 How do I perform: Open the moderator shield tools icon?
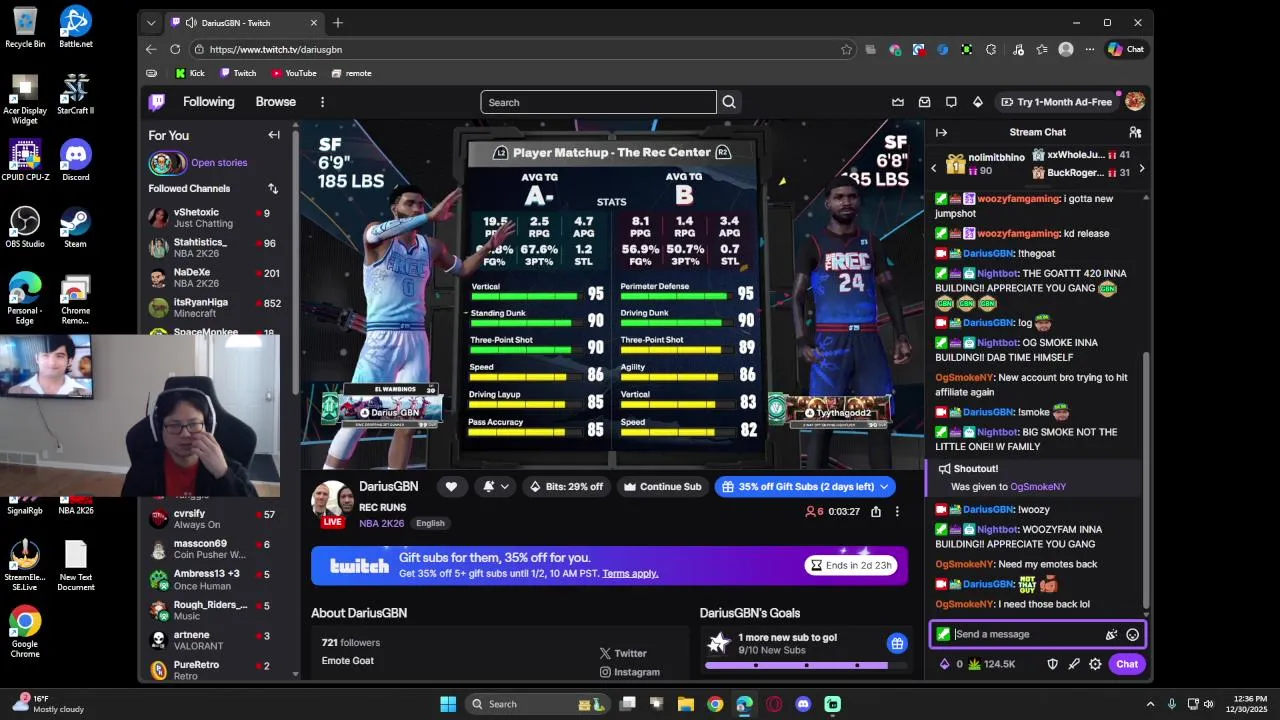pos(1052,664)
